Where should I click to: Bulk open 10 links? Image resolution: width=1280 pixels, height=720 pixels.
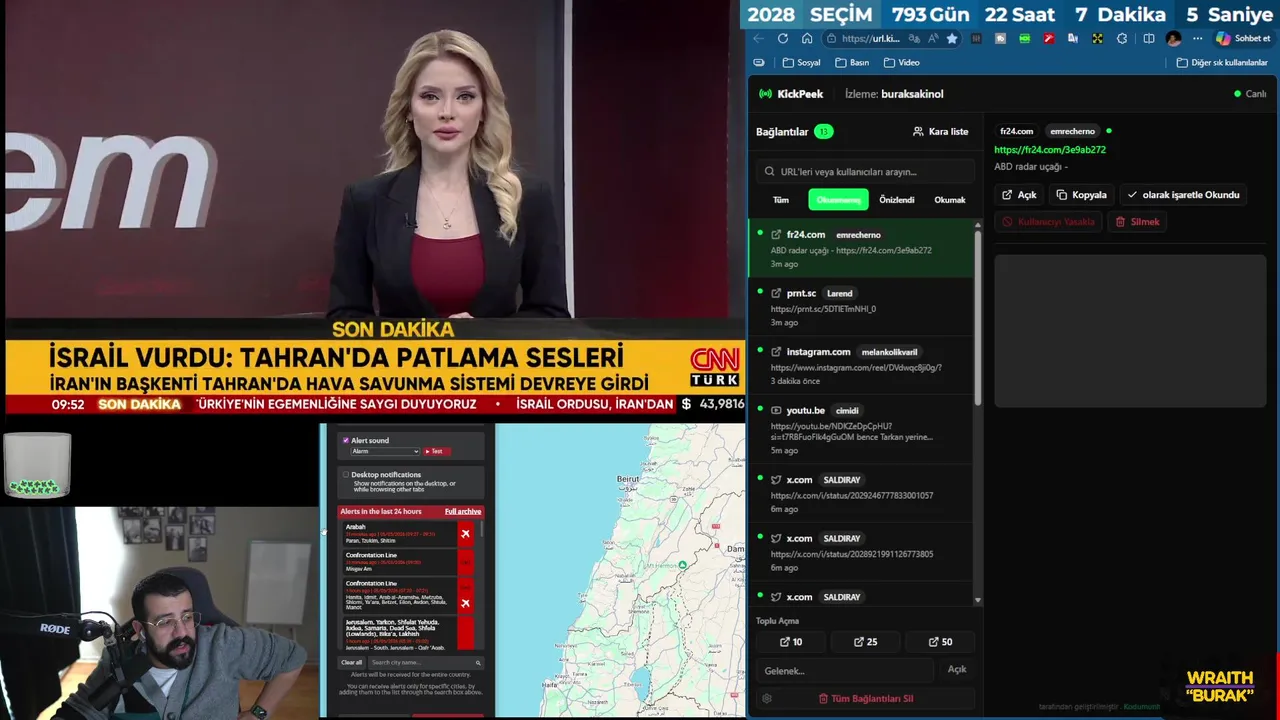pyautogui.click(x=790, y=642)
